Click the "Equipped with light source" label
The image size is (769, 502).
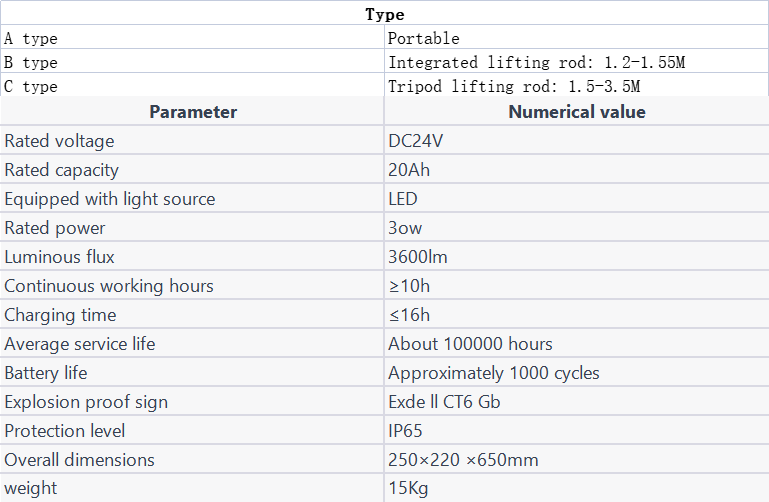pyautogui.click(x=110, y=199)
